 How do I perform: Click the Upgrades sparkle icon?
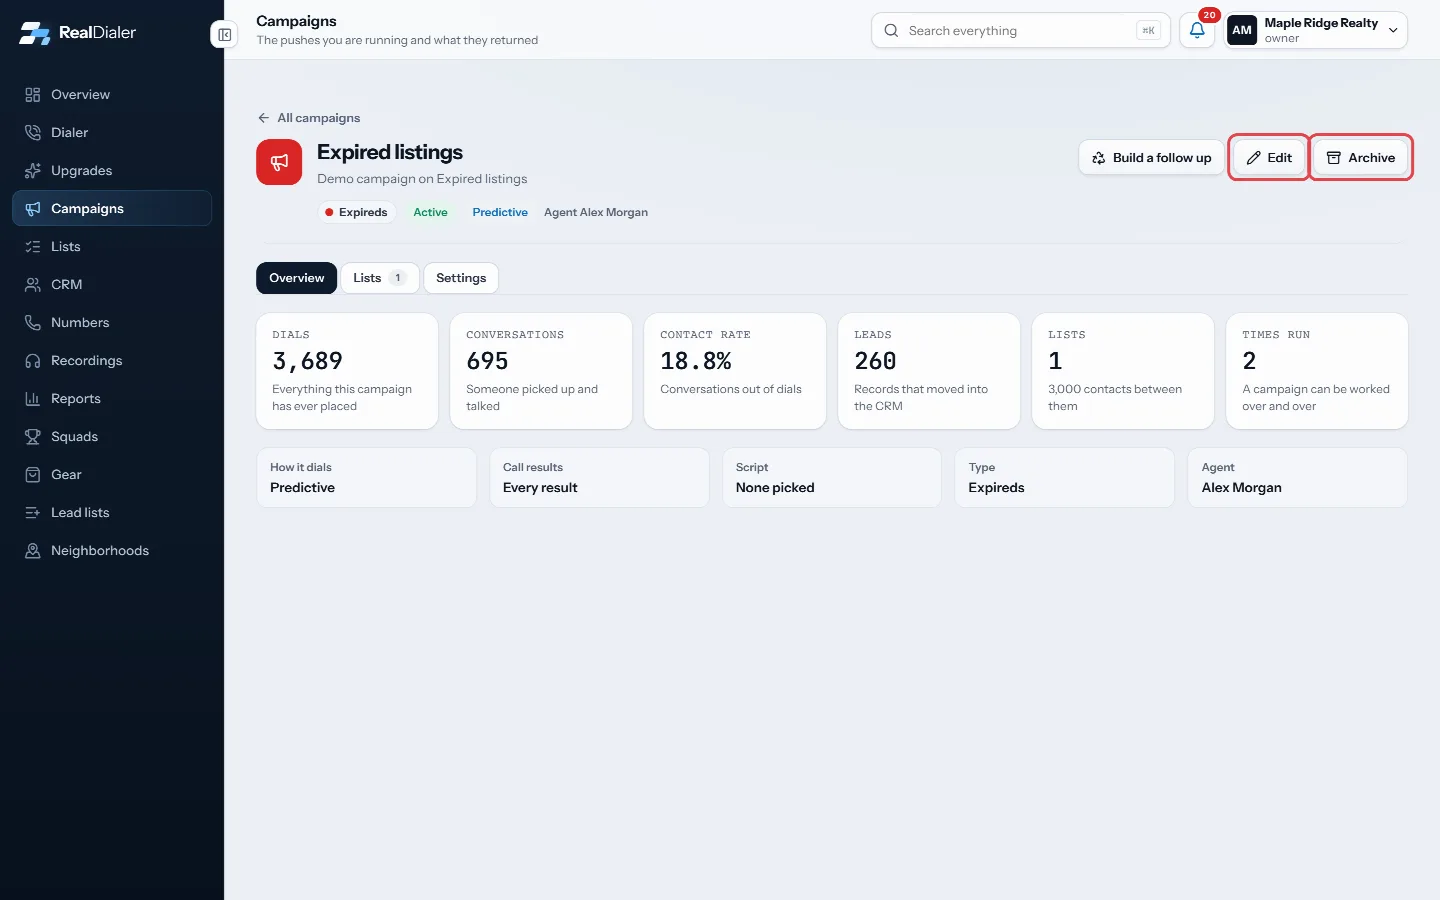point(33,171)
